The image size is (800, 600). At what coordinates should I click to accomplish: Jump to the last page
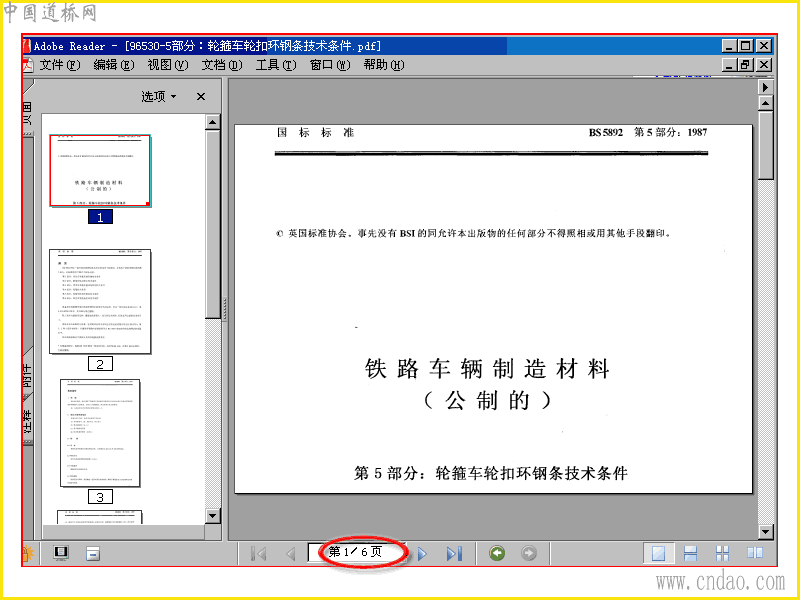click(x=454, y=553)
